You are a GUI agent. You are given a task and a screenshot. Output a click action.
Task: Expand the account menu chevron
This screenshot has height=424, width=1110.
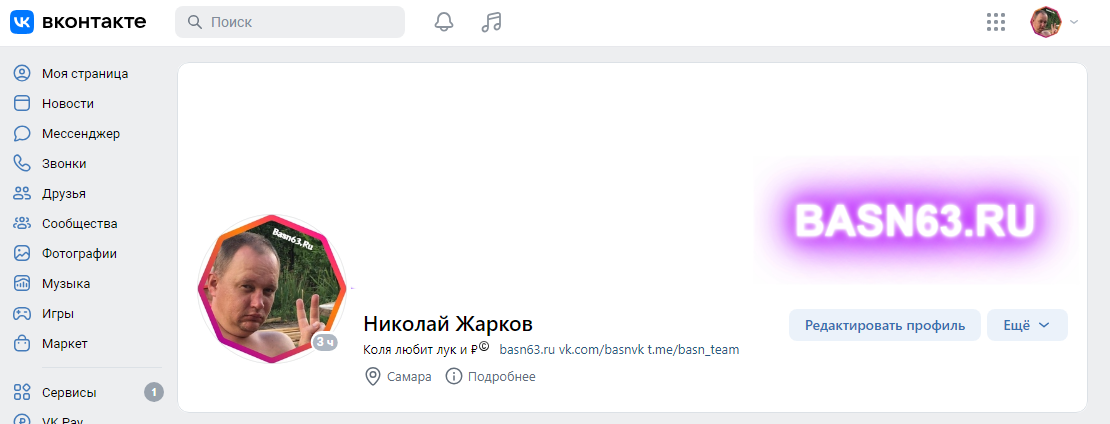[1074, 22]
